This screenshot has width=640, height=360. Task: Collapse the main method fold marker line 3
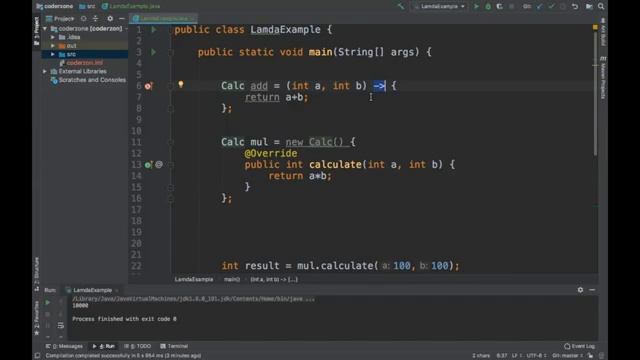pos(171,52)
